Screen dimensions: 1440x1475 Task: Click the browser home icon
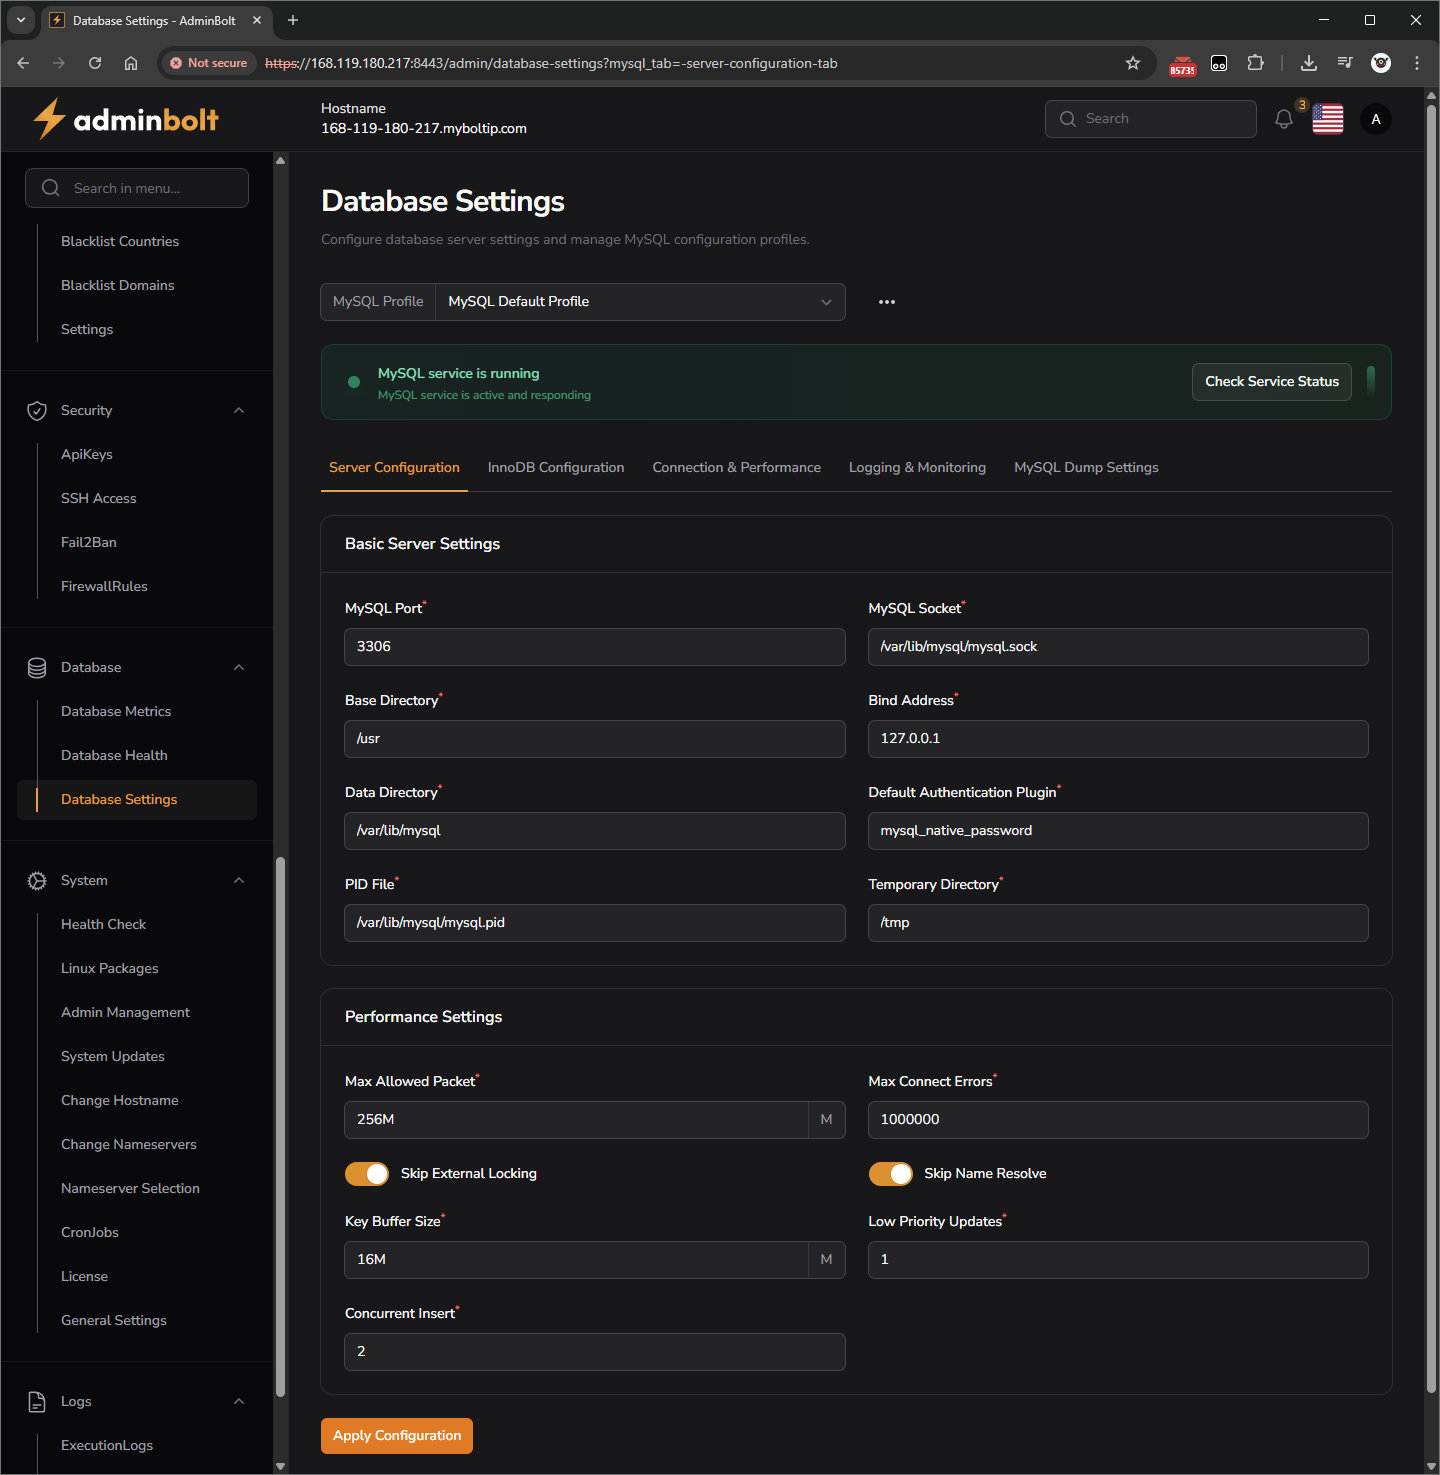coord(131,63)
